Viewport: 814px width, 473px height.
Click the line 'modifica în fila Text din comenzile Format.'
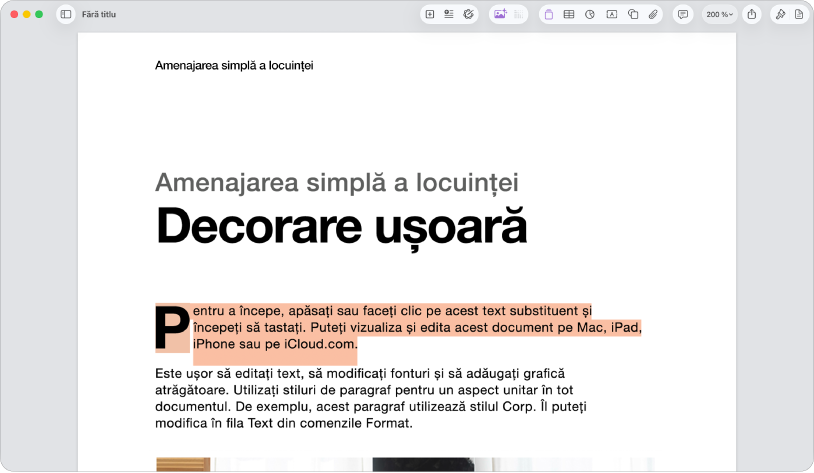(284, 423)
